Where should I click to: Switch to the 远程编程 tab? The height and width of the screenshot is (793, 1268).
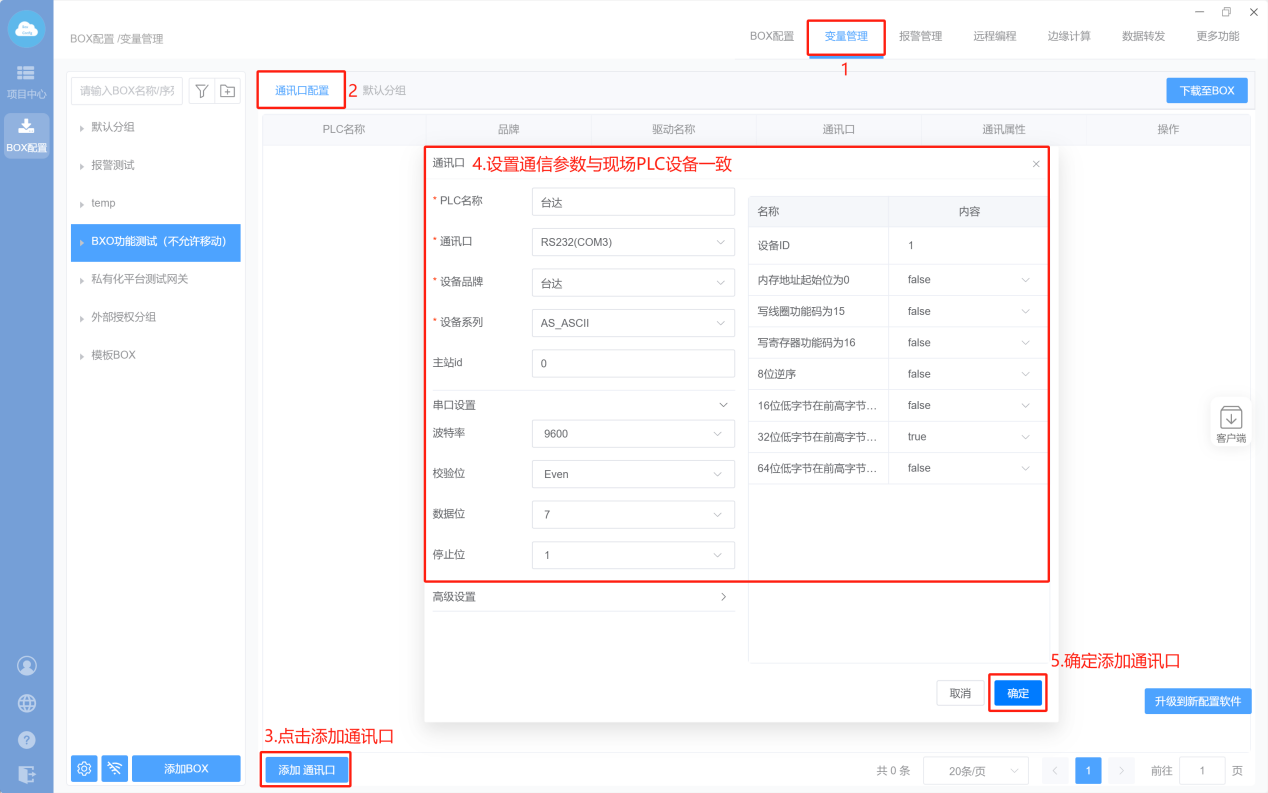click(994, 36)
